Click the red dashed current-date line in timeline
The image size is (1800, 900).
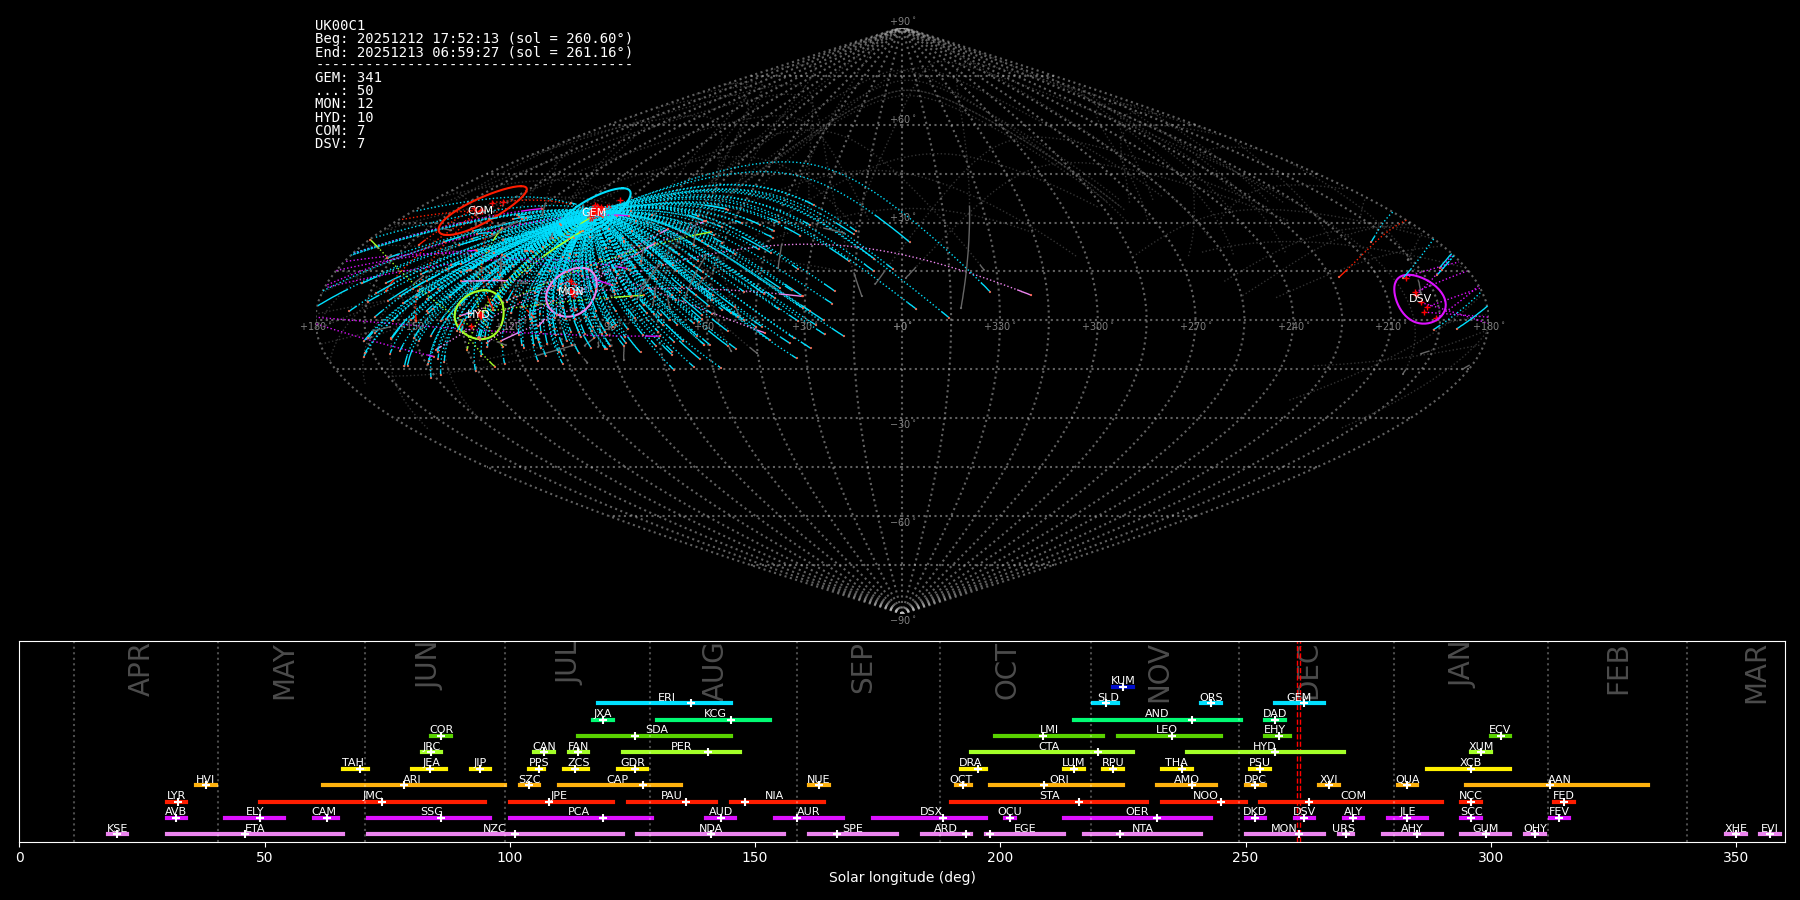coord(1299,741)
